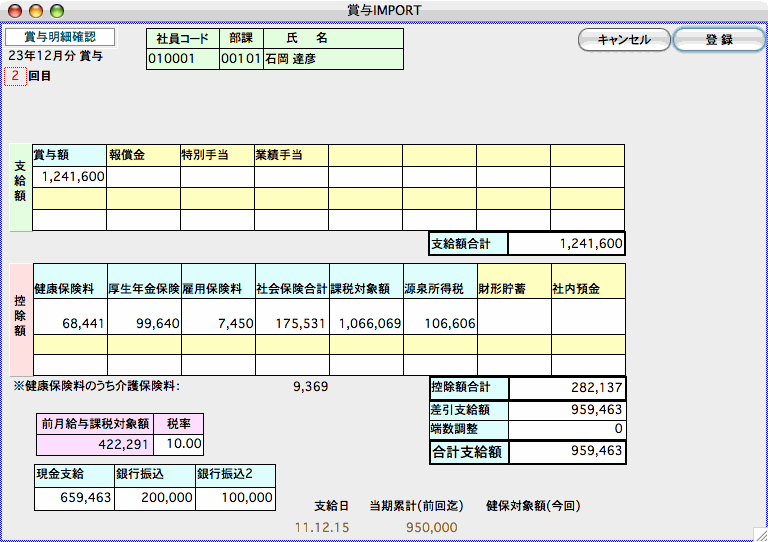
Task: Select the 回目 count field showing 2
Action: 15,76
